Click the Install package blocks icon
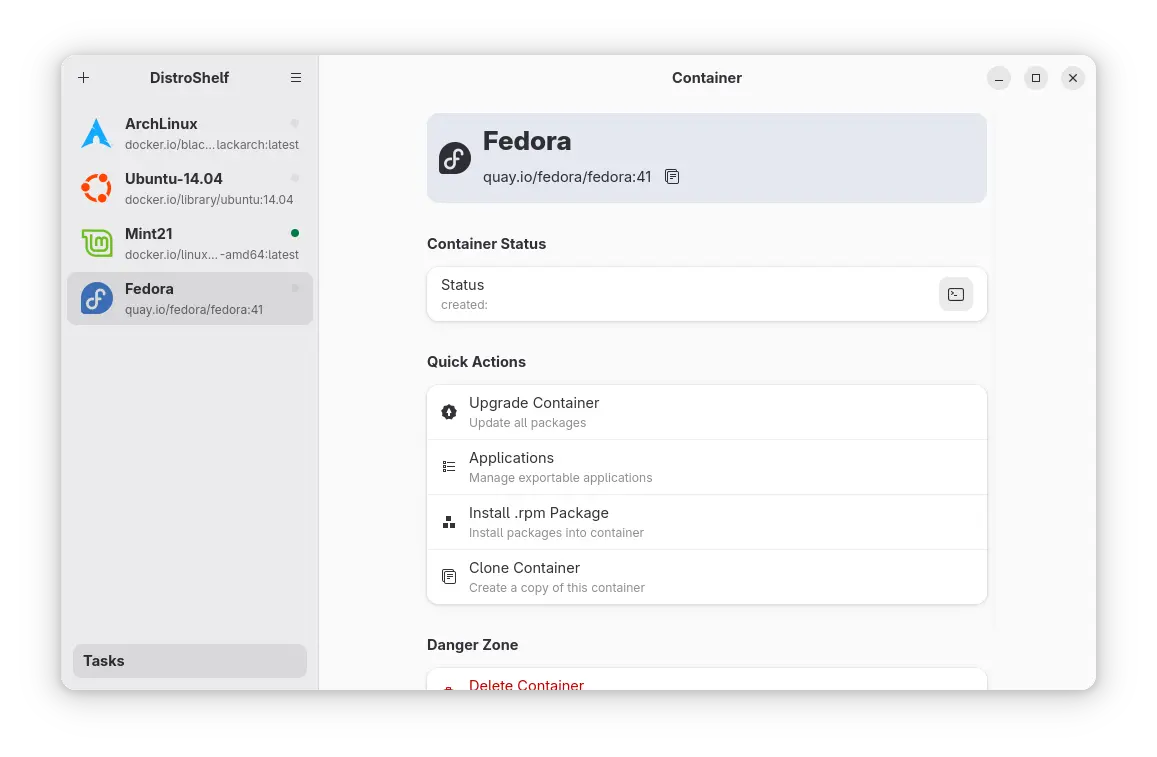Screen dimensions: 1157x757 click(449, 522)
